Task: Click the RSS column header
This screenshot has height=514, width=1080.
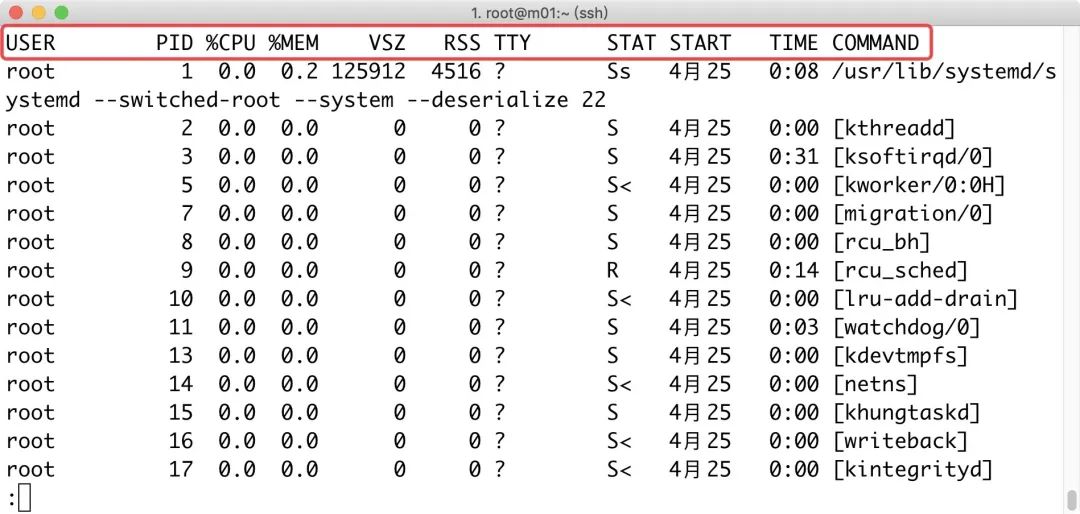Action: (x=462, y=43)
